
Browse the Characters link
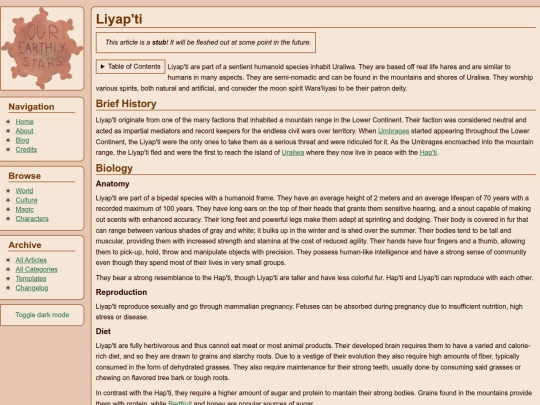click(x=32, y=219)
